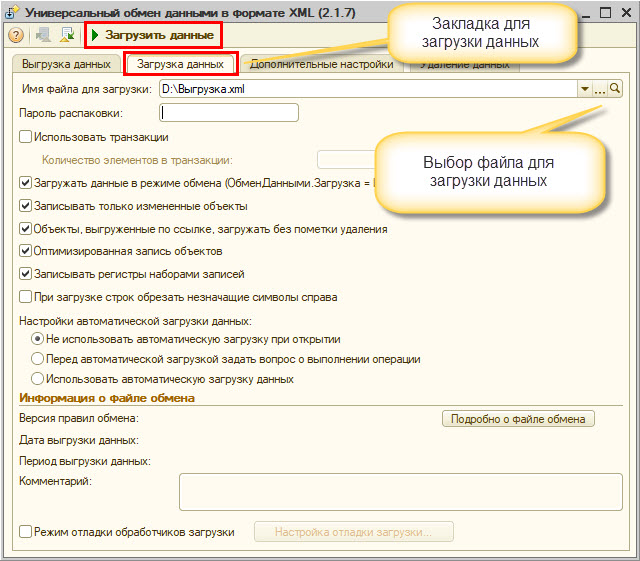Maximize the window
Image resolution: width=640 pixels, height=561 pixels.
click(605, 13)
